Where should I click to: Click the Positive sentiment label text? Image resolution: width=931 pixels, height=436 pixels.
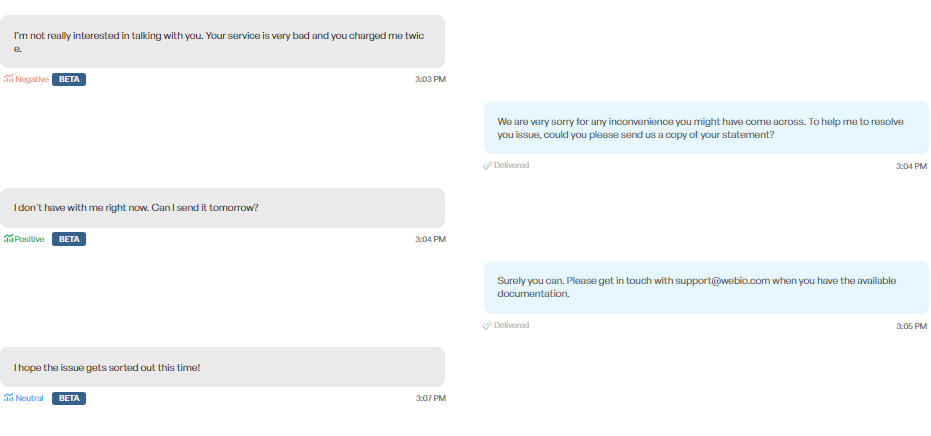coord(30,239)
